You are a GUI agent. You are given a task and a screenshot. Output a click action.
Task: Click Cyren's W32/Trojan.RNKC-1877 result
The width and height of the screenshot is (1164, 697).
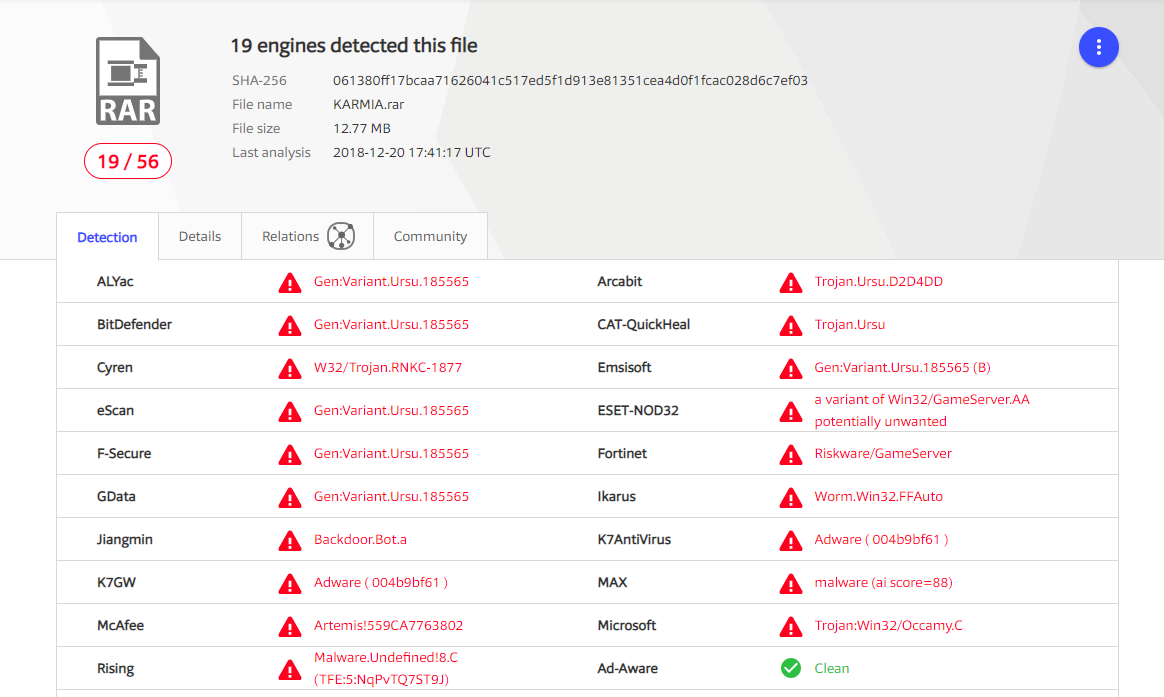[388, 367]
